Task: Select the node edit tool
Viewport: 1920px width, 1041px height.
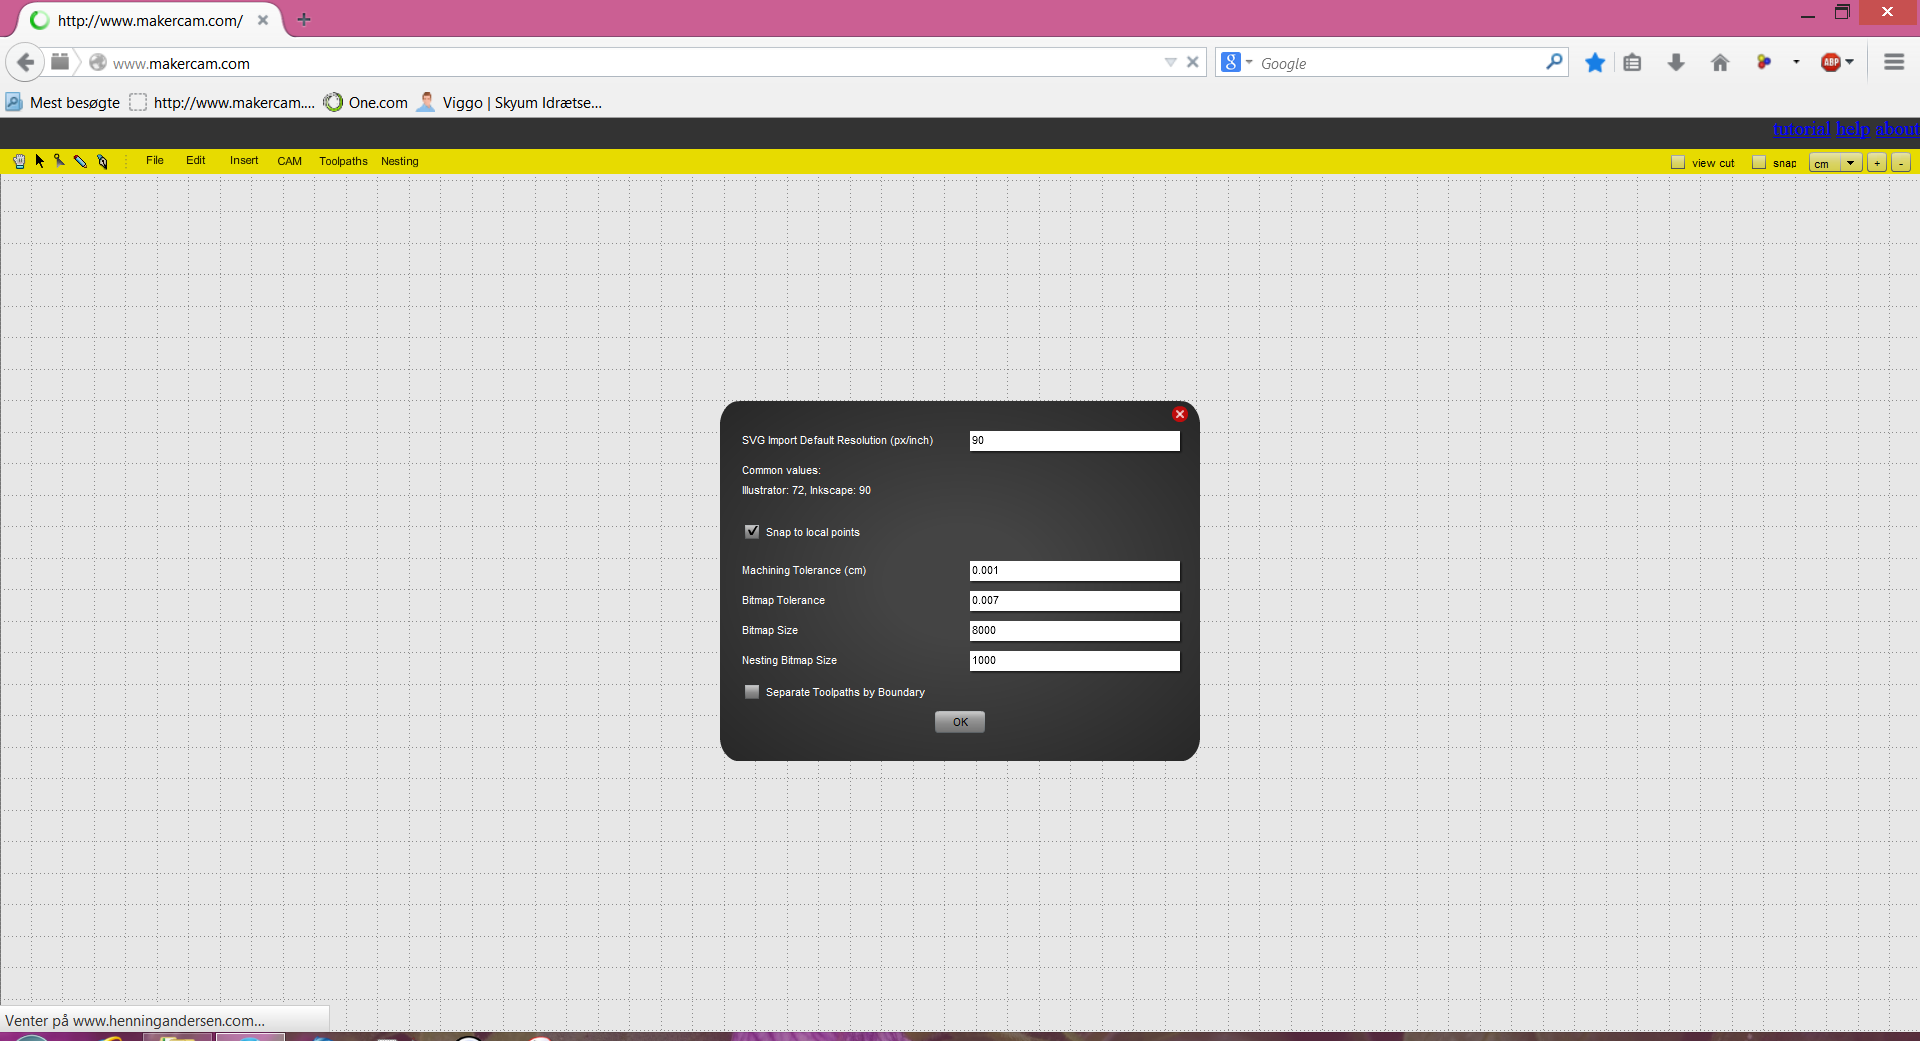Action: (x=60, y=161)
